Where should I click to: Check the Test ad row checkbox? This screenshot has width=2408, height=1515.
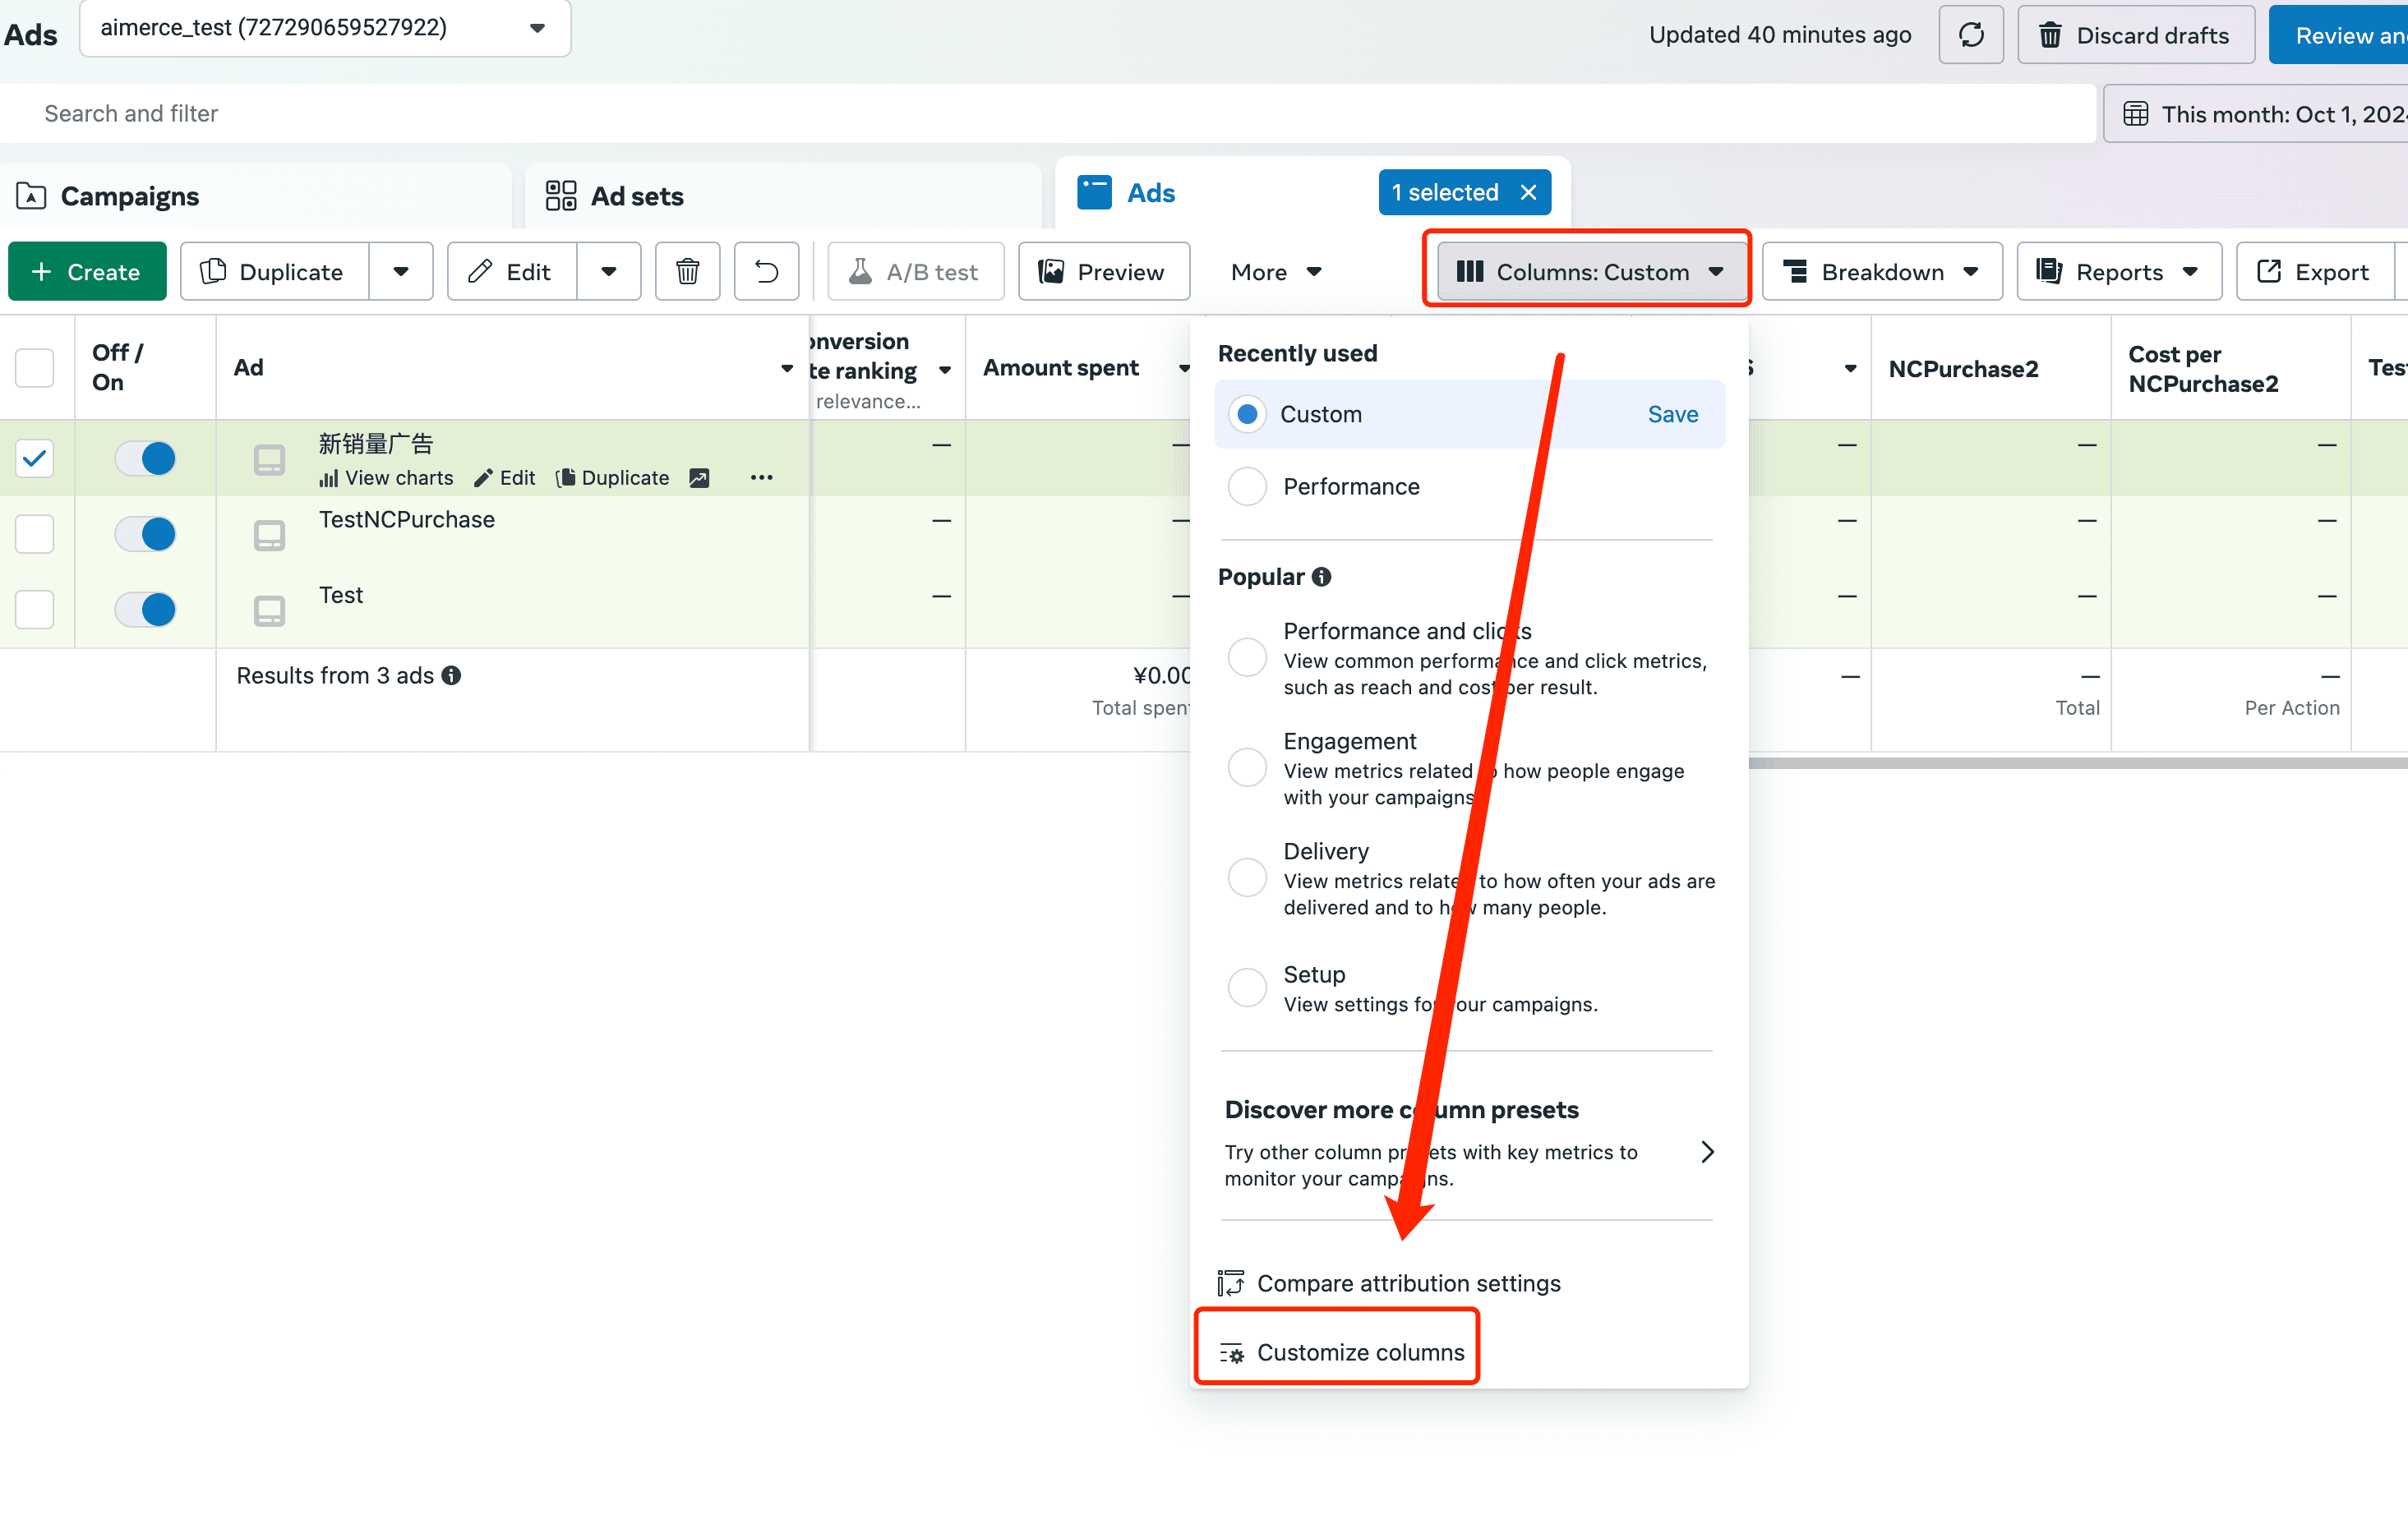coord(35,609)
